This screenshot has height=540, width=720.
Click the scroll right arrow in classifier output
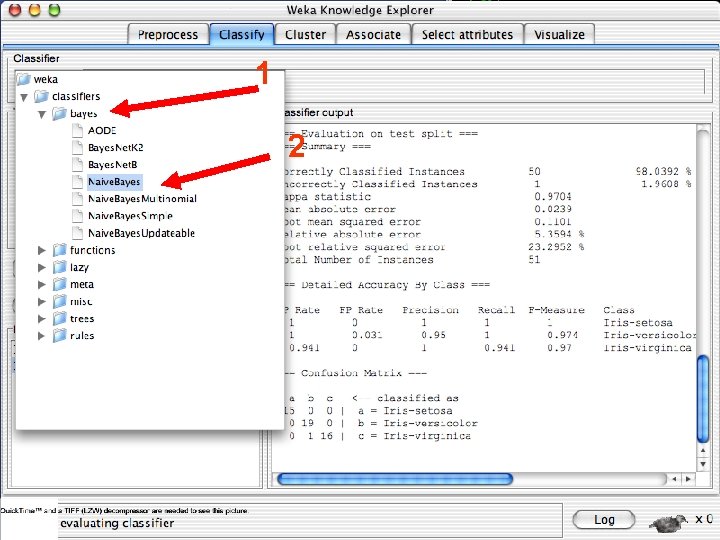point(688,479)
